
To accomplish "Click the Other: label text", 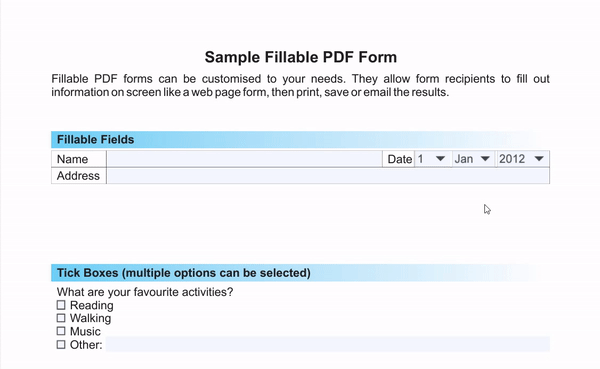I will click(x=86, y=345).
